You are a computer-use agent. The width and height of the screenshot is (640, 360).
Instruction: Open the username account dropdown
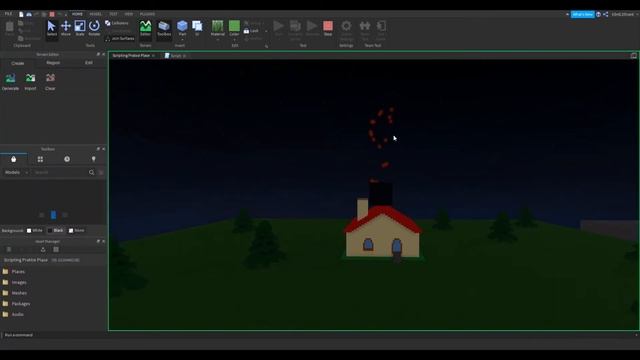(x=624, y=14)
